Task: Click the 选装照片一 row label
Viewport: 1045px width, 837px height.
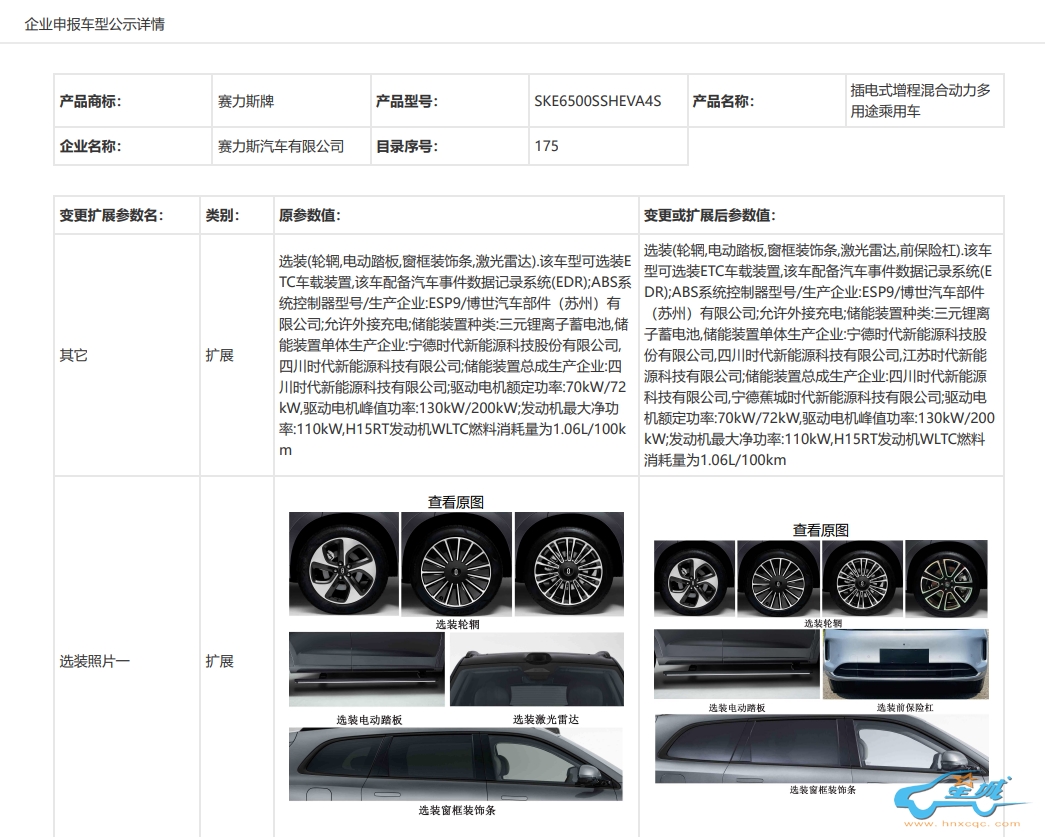Action: click(94, 661)
